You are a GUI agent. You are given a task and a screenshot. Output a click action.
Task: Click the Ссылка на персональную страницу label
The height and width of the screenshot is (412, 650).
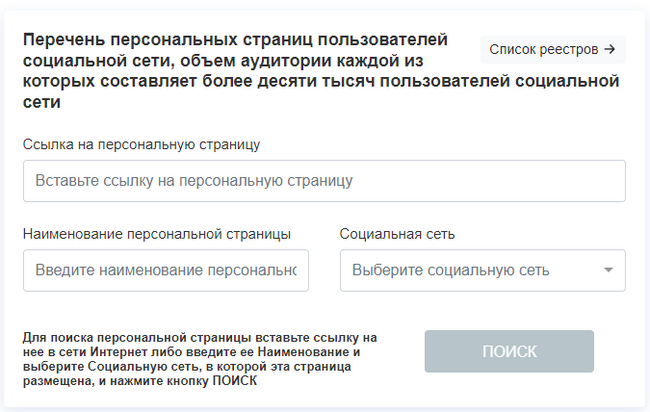click(x=141, y=144)
